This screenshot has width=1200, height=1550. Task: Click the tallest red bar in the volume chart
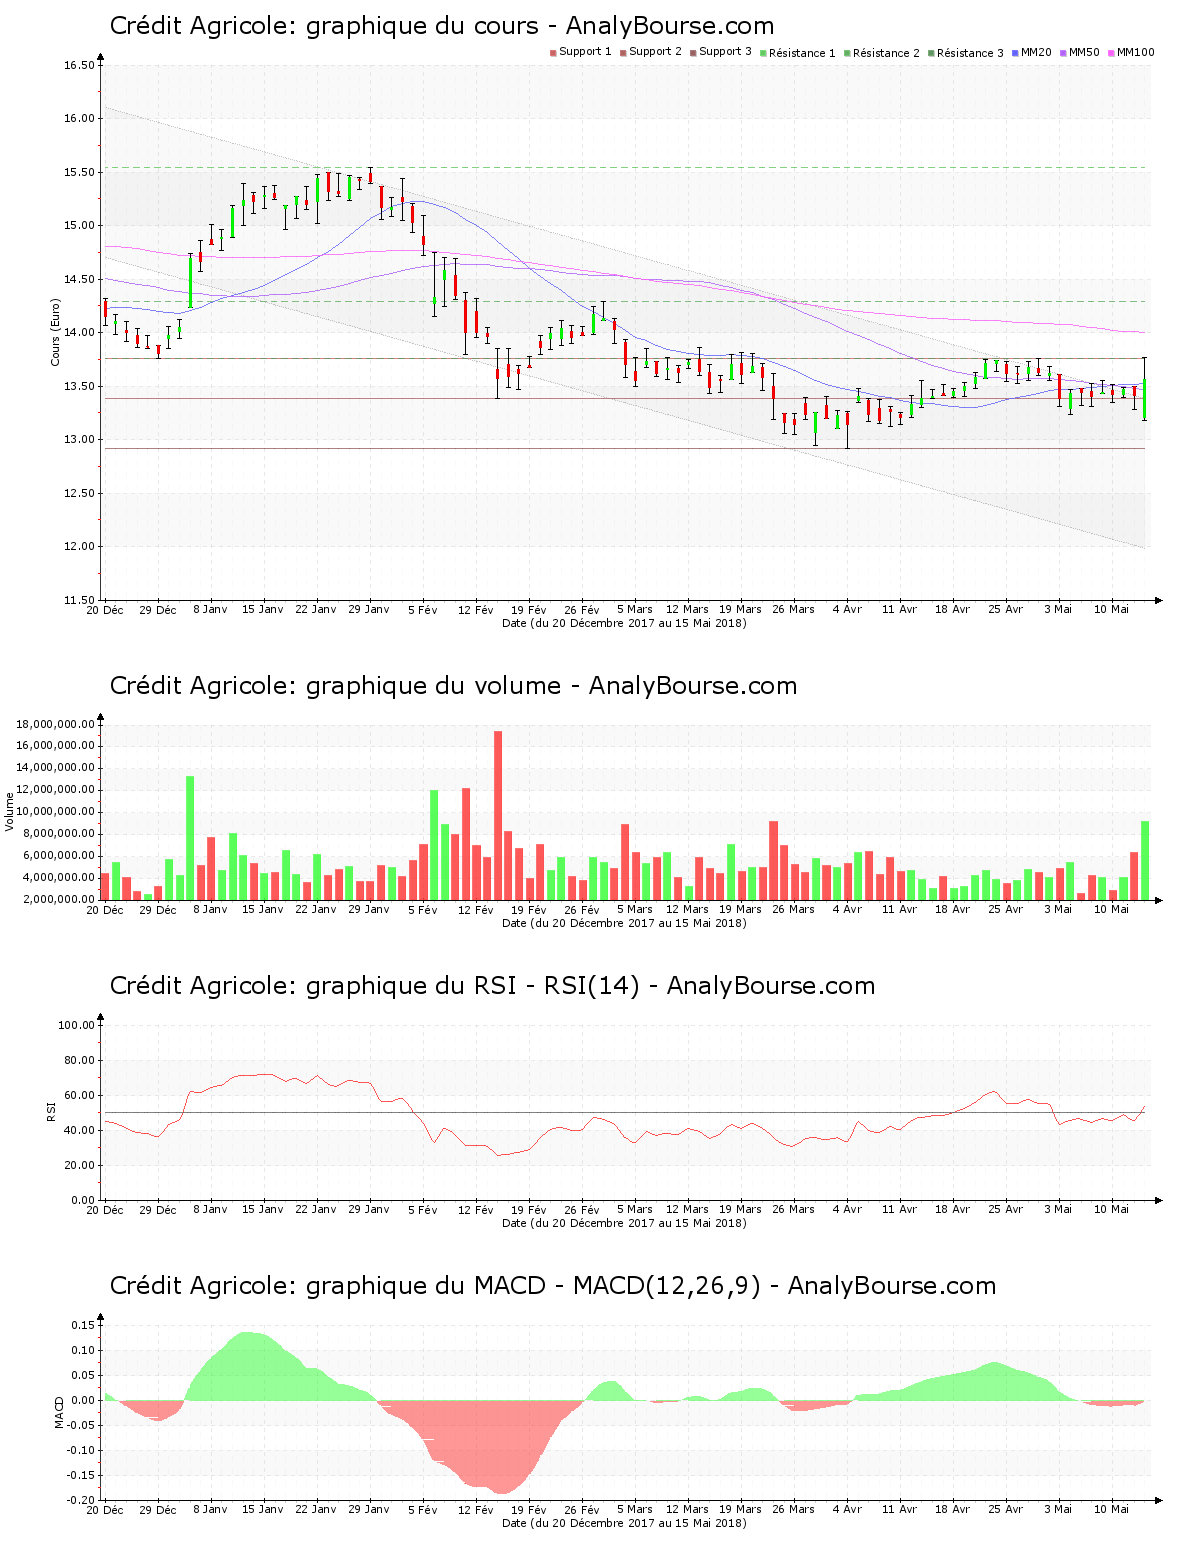498,815
